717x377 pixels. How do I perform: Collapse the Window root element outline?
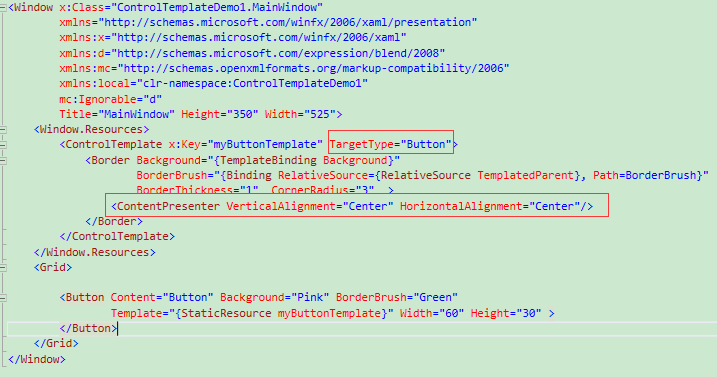tap(3, 7)
